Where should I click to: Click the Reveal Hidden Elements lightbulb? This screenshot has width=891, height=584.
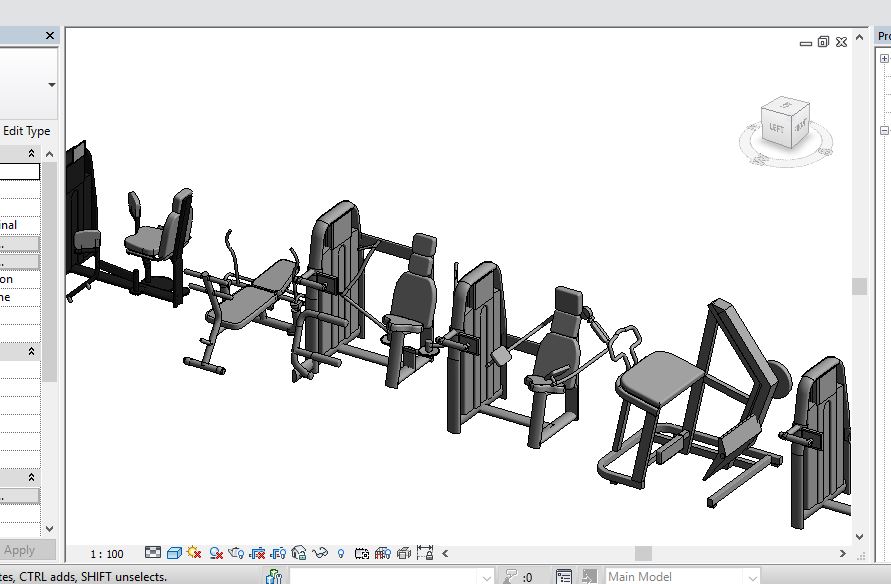[x=341, y=551]
